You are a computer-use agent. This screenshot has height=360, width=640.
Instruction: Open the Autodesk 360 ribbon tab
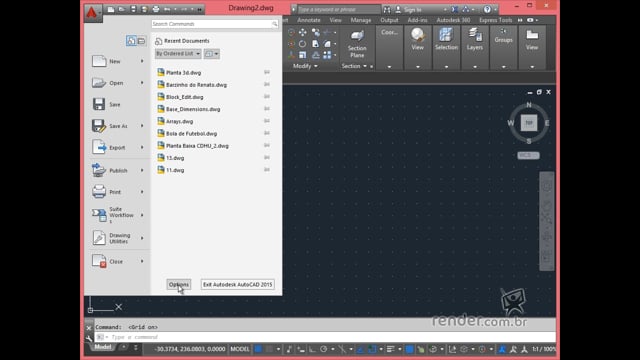(453, 20)
